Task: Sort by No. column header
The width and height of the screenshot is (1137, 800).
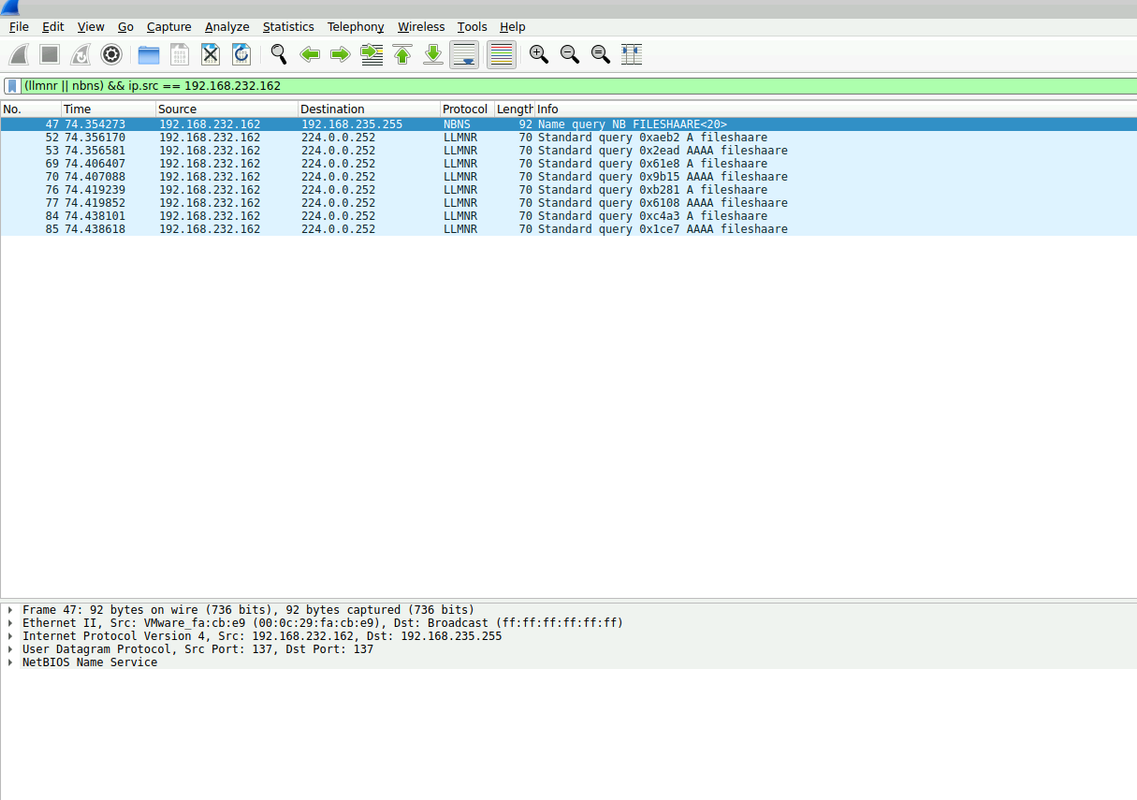Action: [30, 109]
